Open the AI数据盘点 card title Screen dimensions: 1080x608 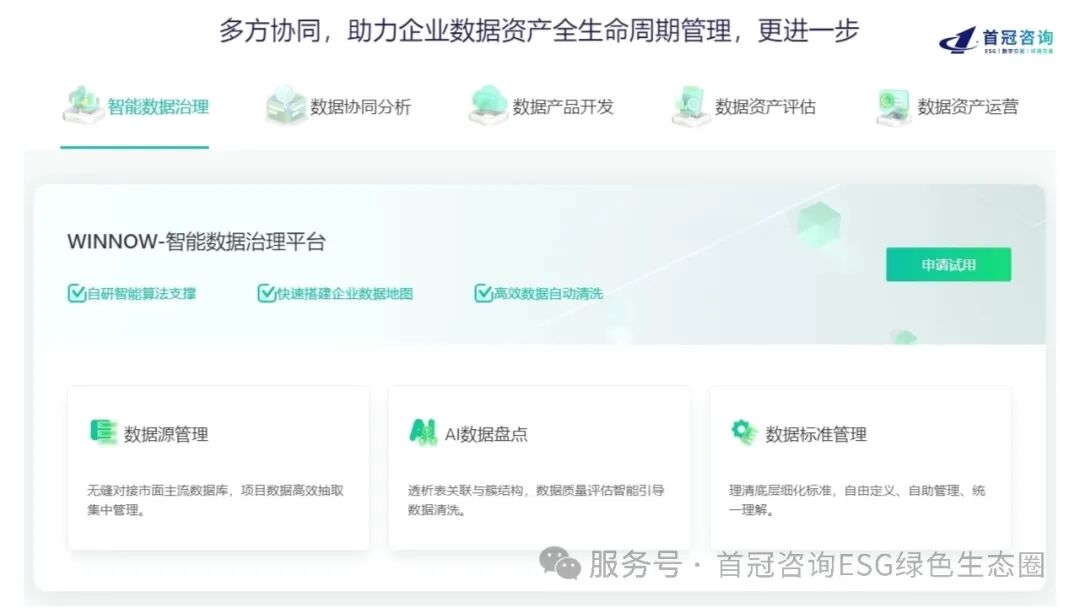click(486, 434)
